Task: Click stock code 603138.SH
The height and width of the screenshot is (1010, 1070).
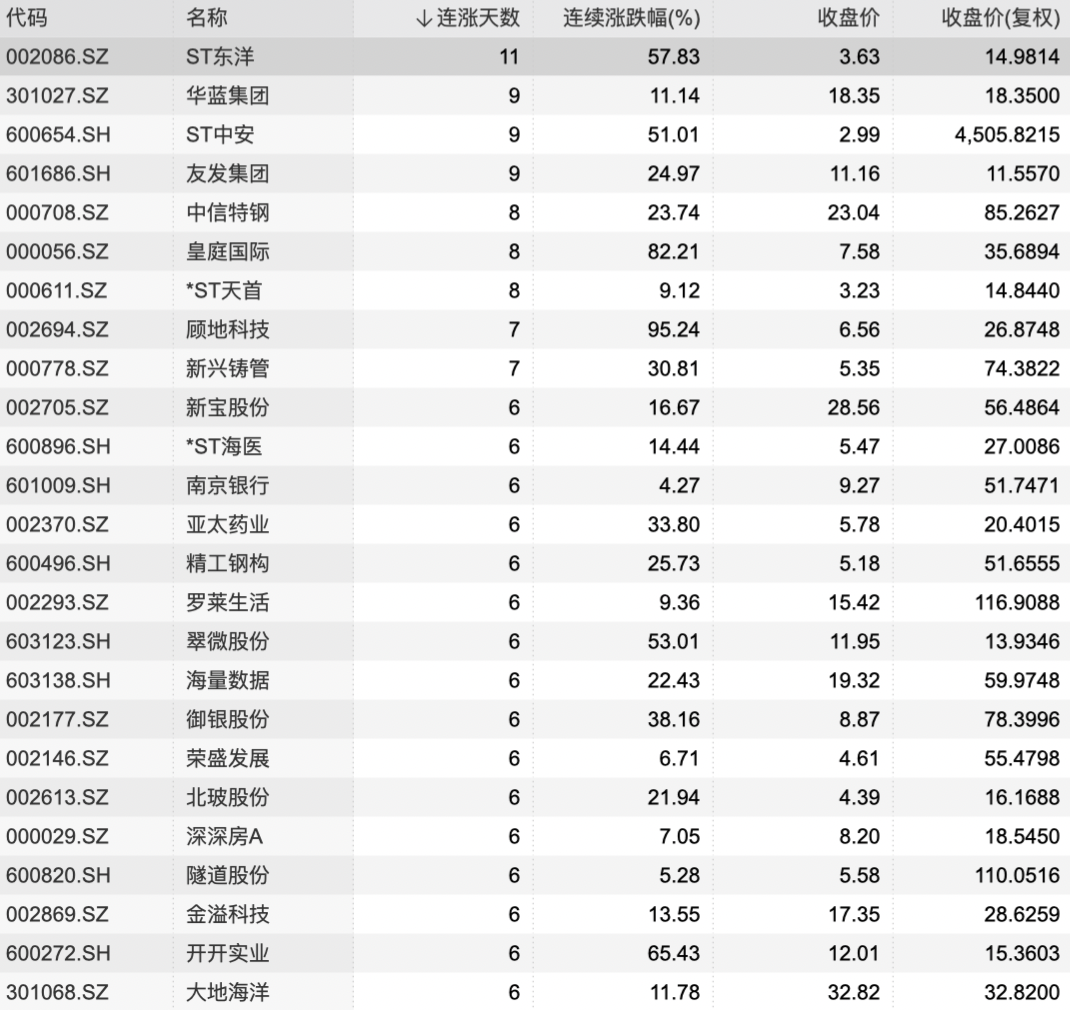Action: tap(58, 680)
